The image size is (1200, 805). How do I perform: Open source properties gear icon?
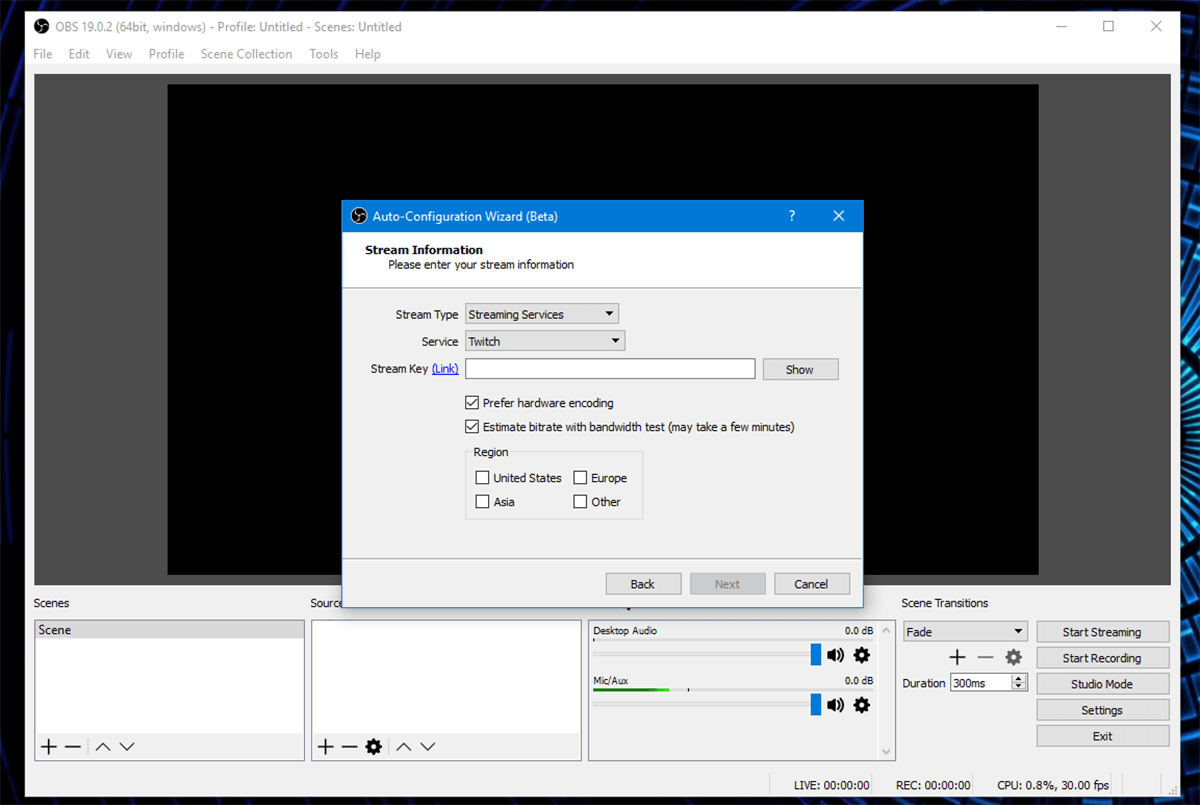[x=374, y=746]
